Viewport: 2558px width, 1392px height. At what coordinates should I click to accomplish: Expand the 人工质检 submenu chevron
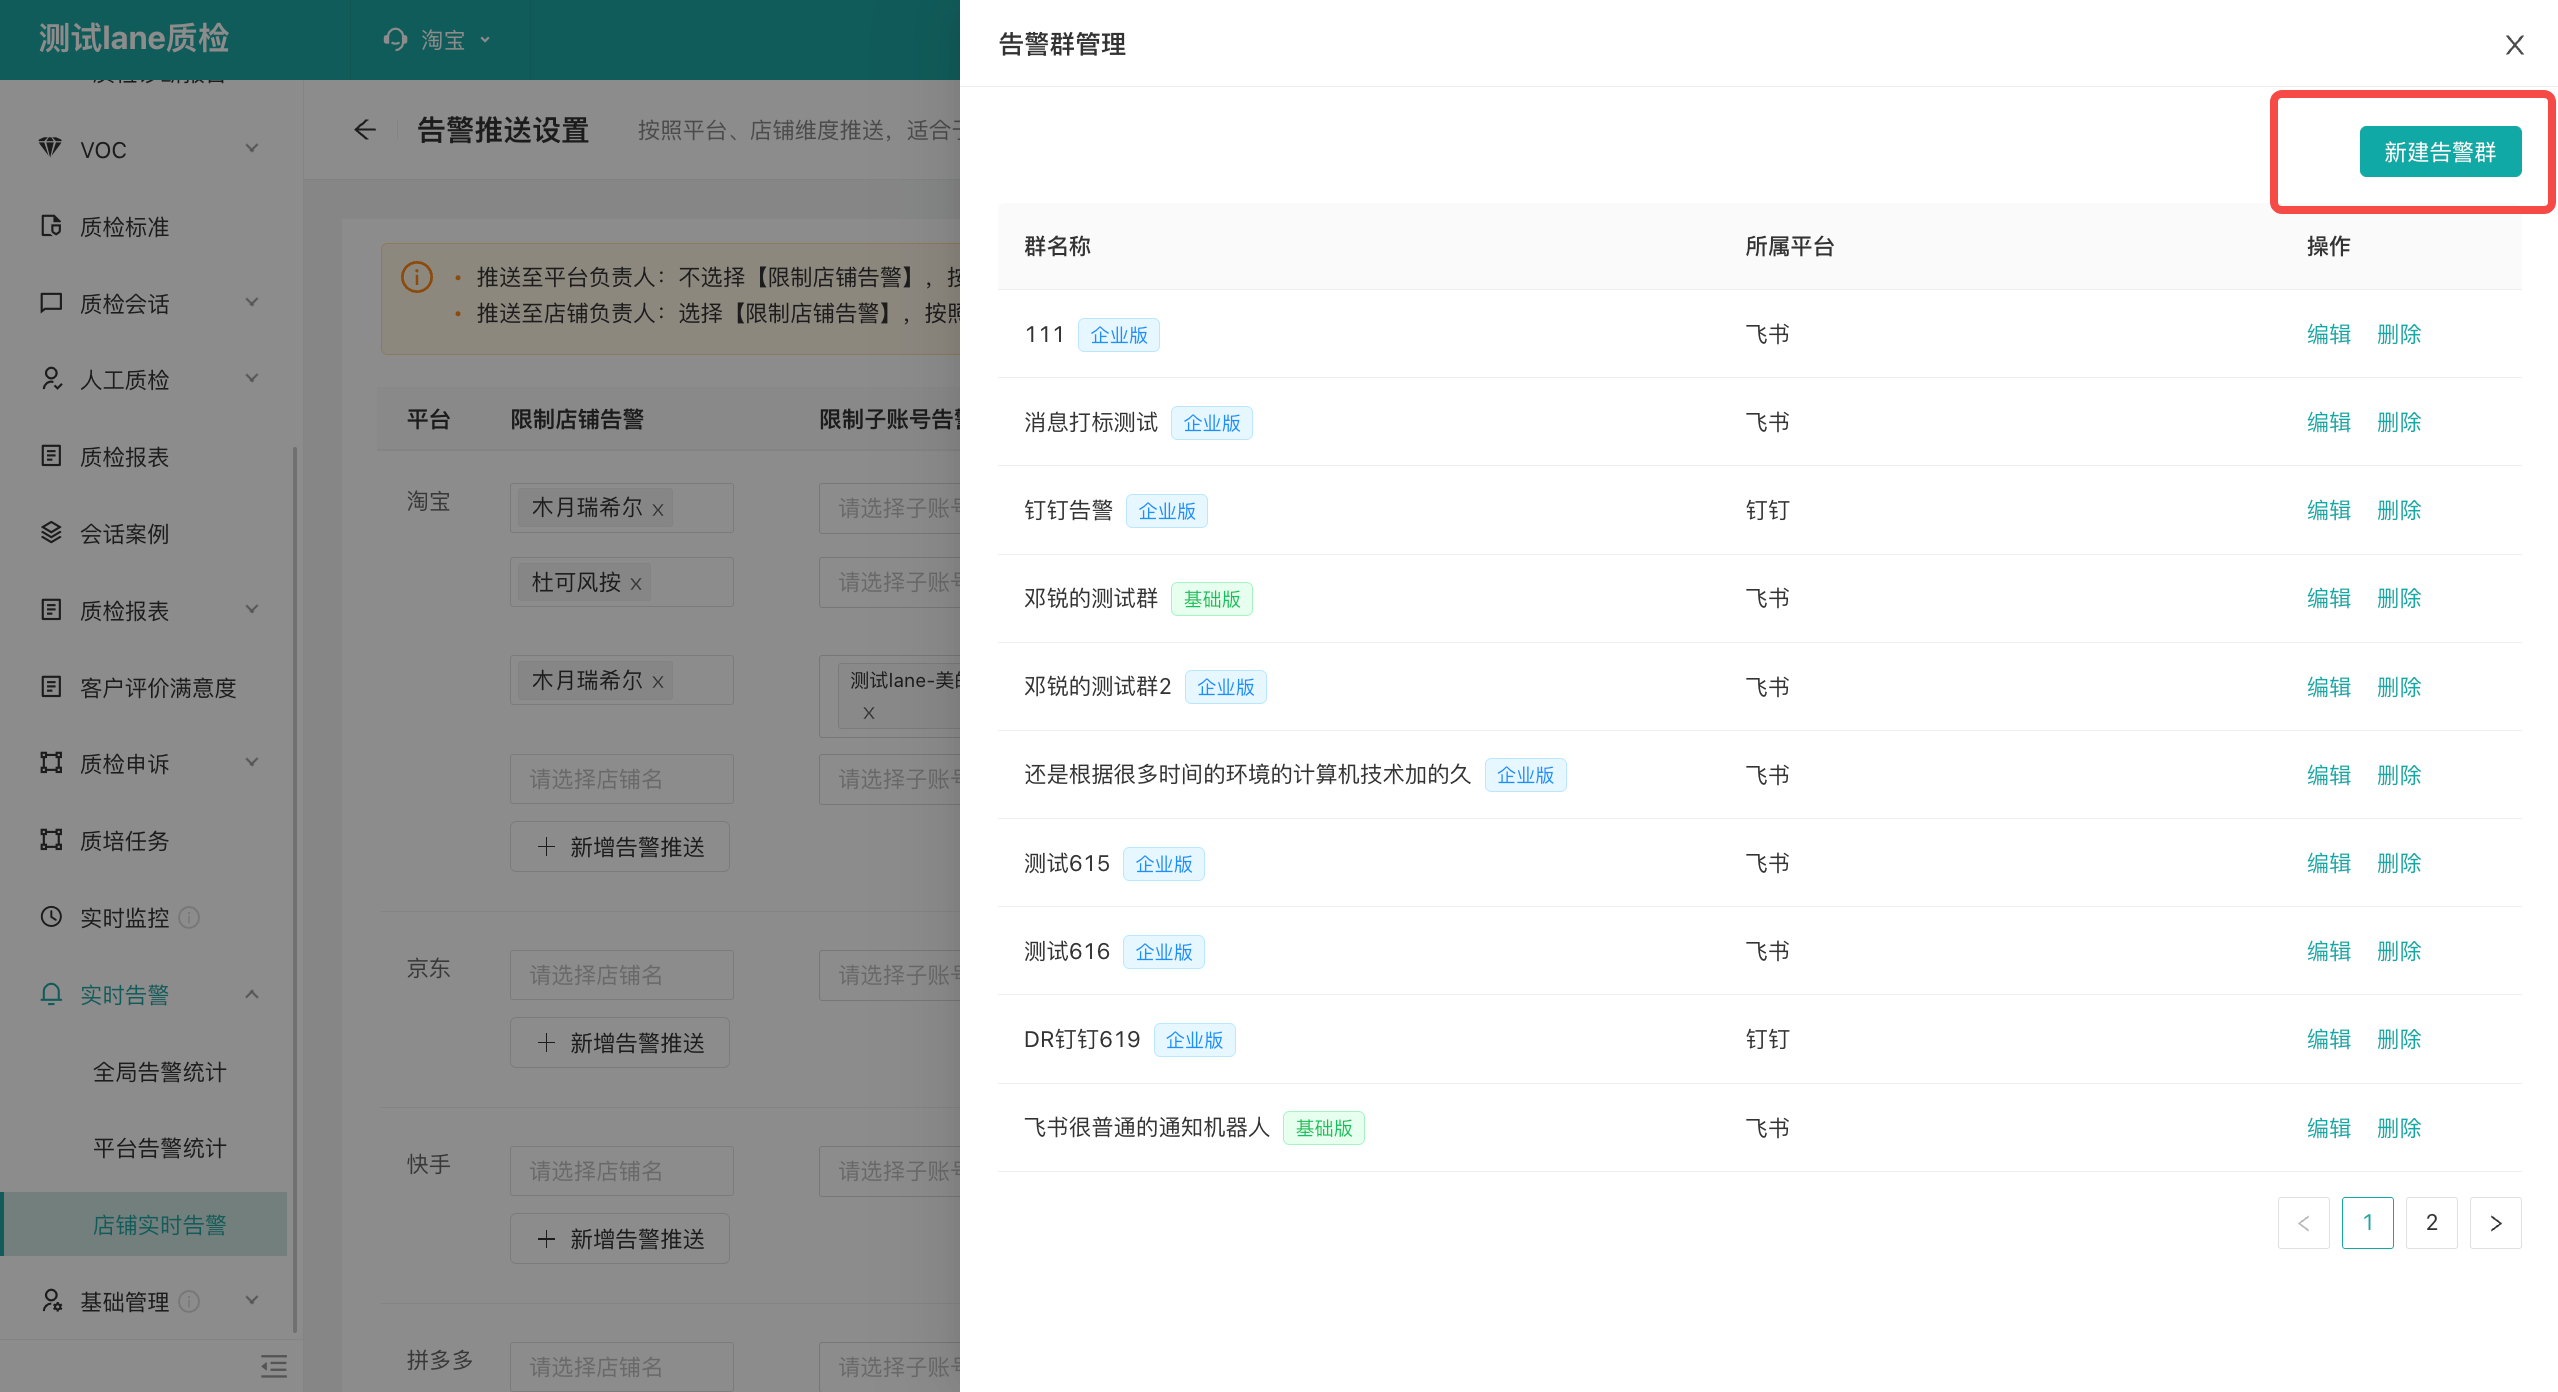point(252,379)
